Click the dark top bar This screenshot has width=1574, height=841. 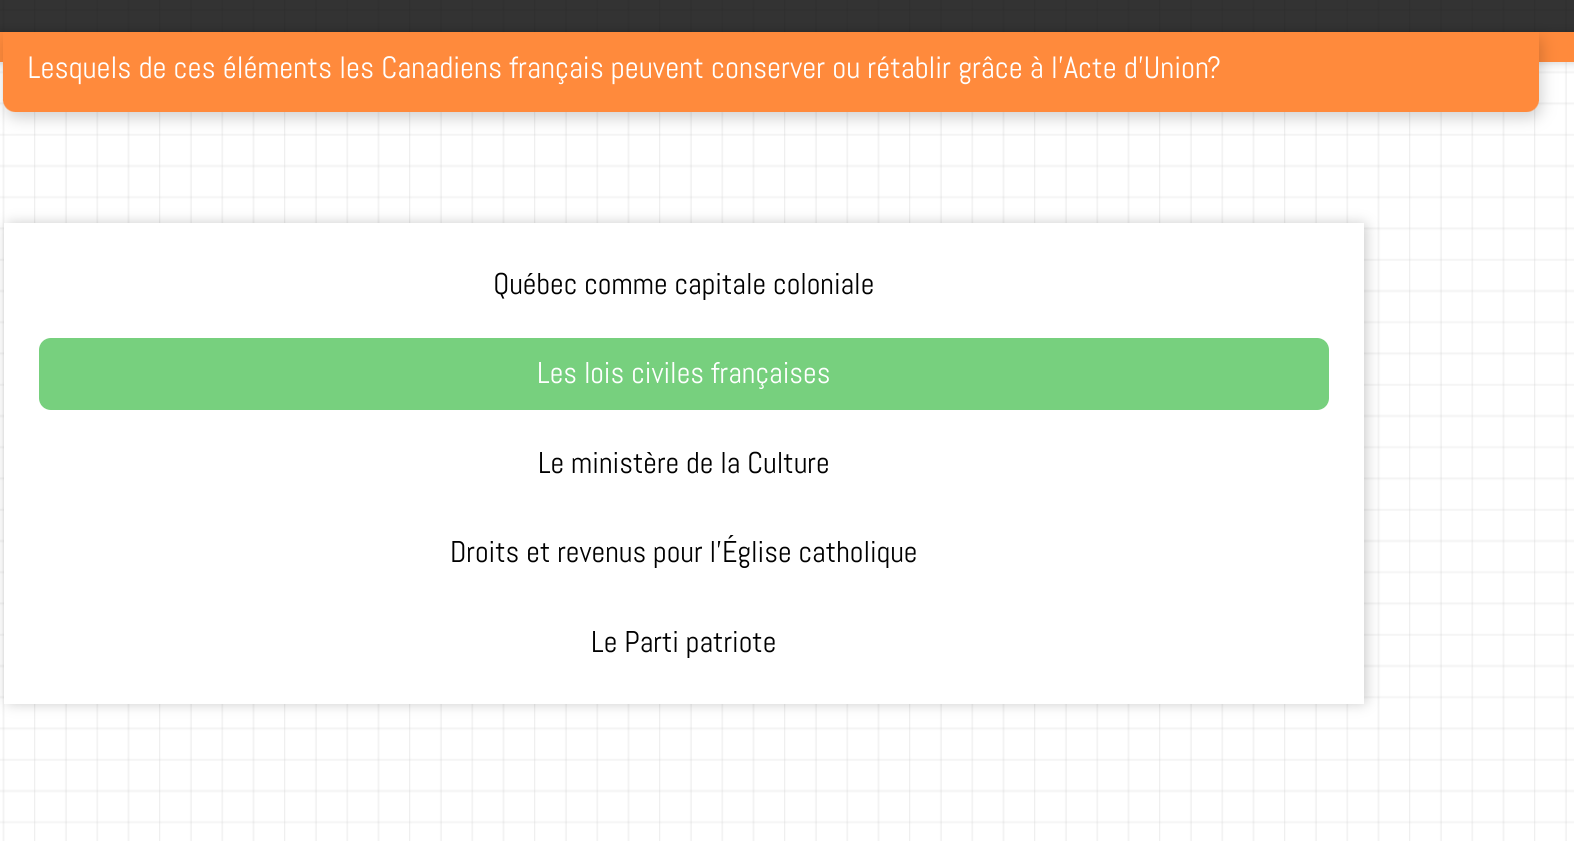tap(787, 15)
